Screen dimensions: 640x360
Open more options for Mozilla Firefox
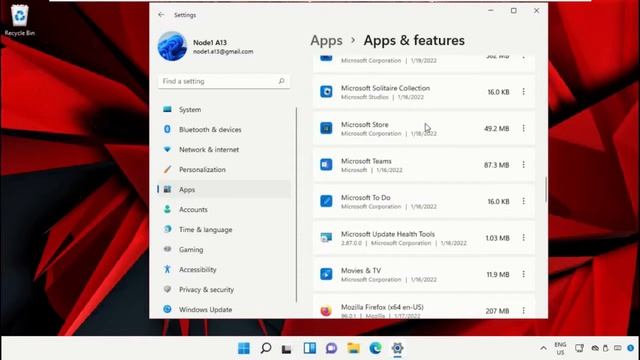[523, 311]
